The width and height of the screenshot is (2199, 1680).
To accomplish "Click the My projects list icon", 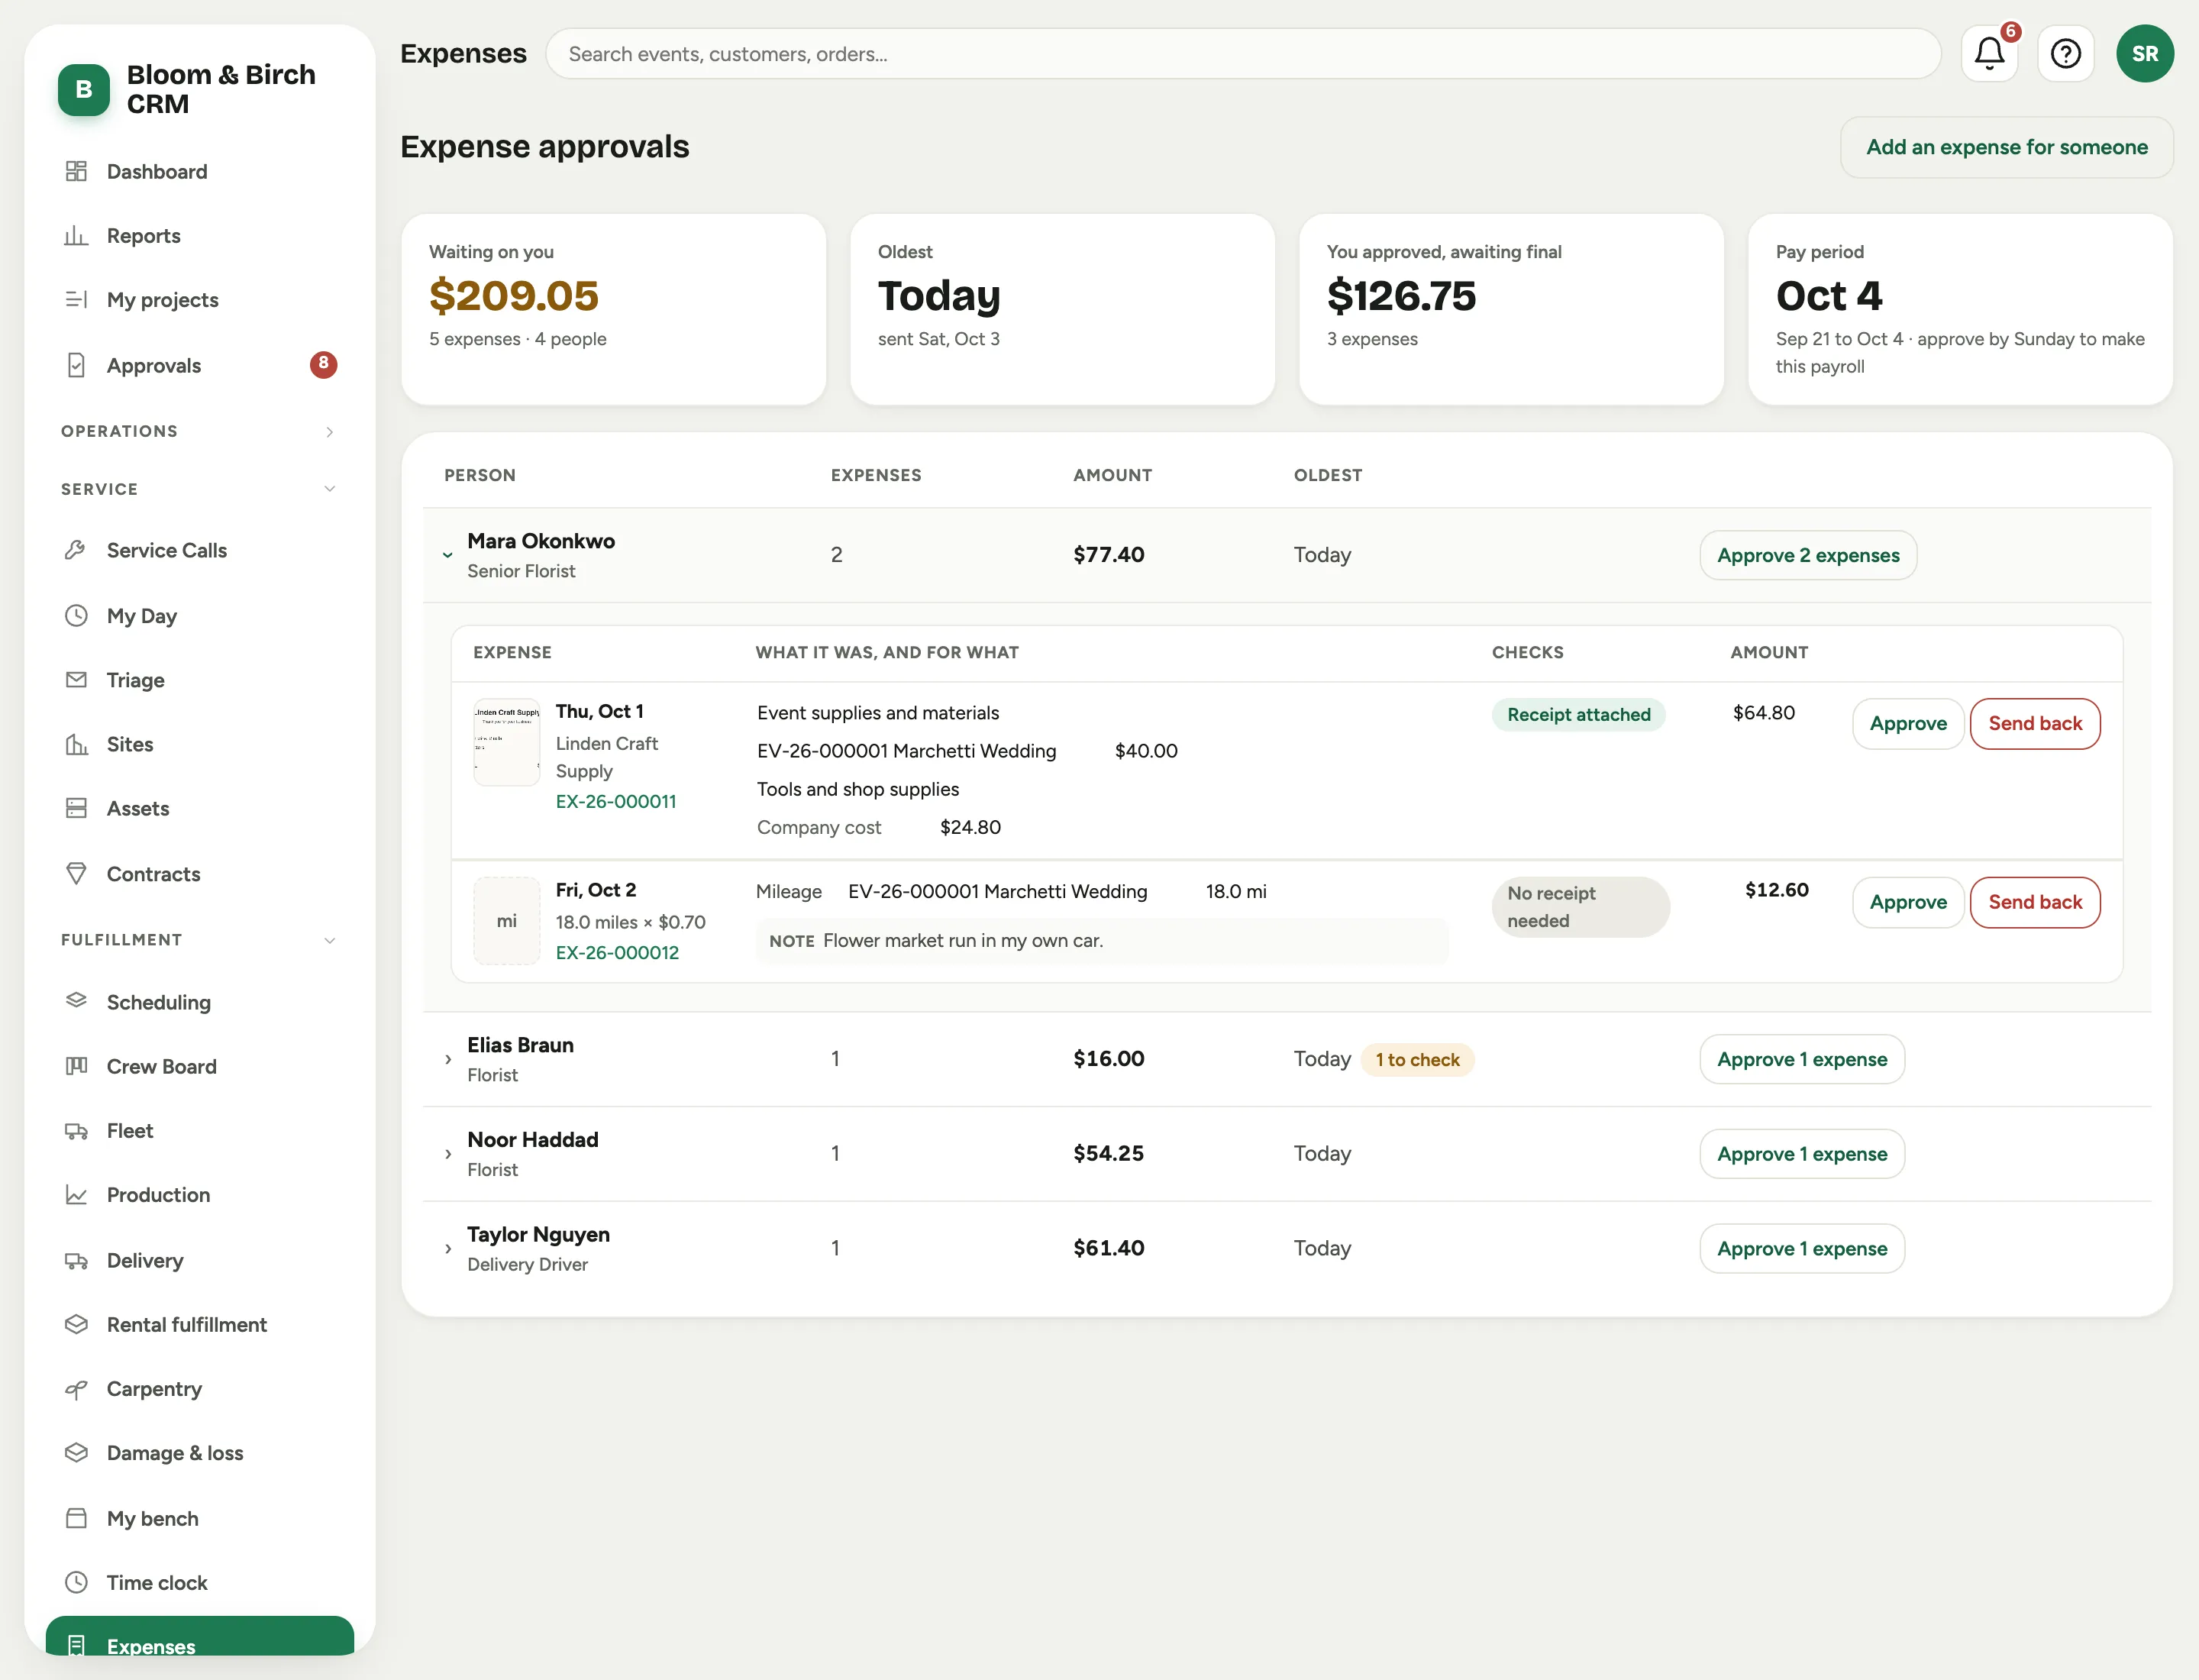I will (76, 300).
